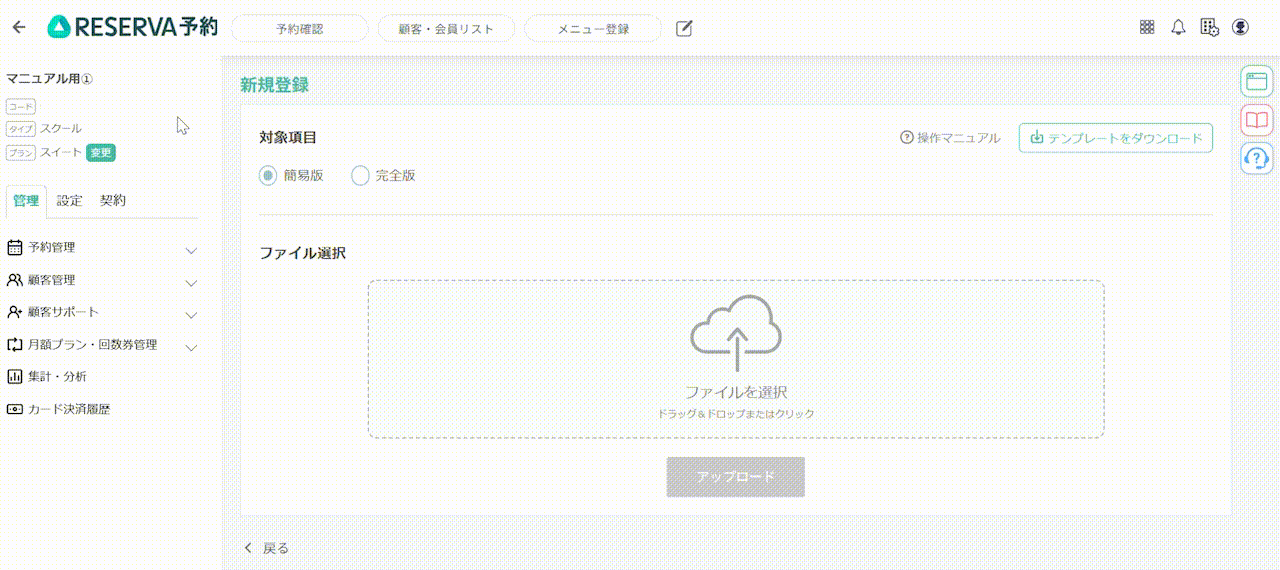Click the 顧客サポート person icon
The width and height of the screenshot is (1280, 570).
(14, 312)
